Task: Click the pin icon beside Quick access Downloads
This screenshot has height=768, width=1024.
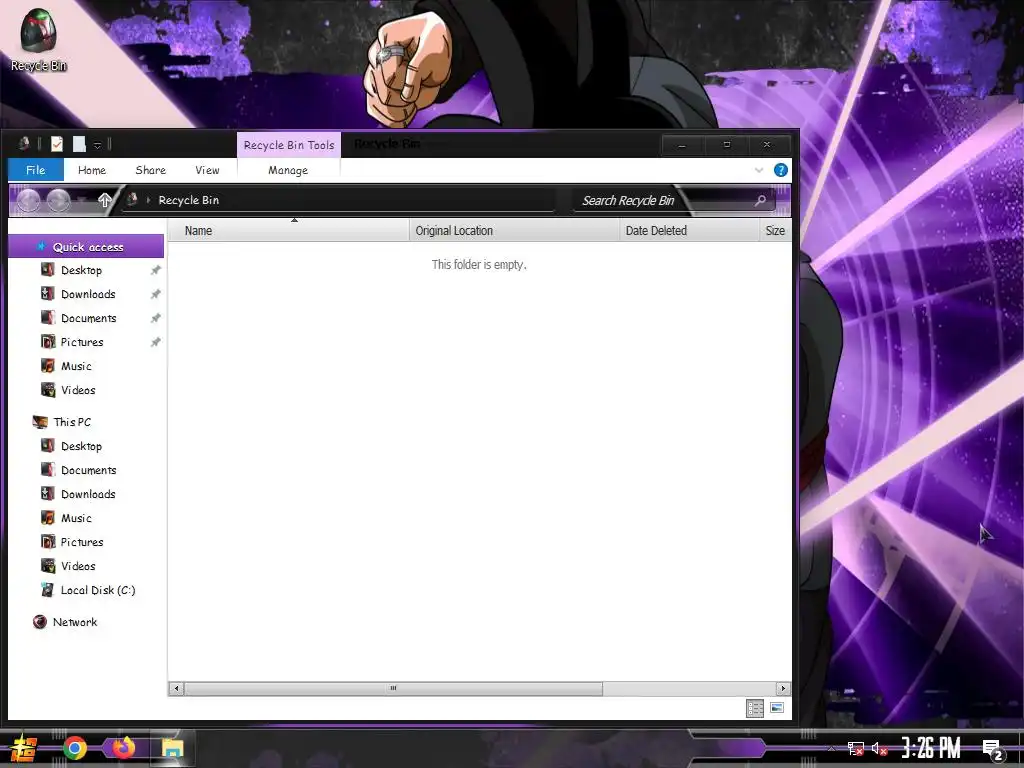Action: coord(155,295)
